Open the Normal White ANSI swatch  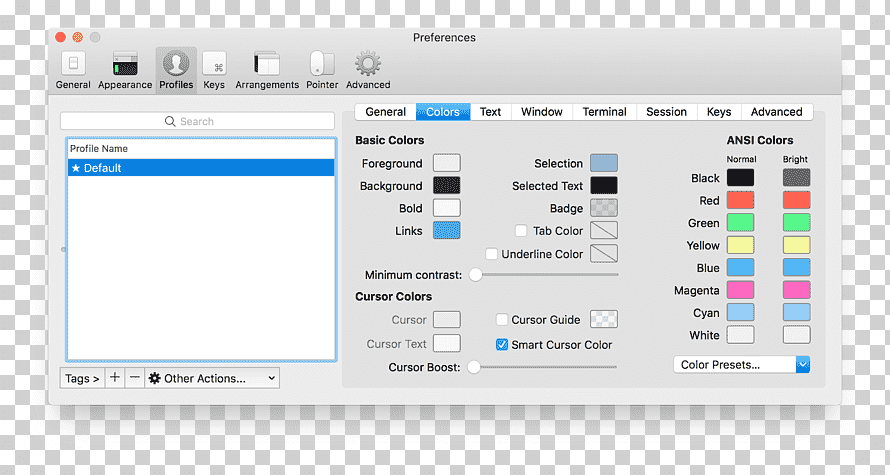[741, 335]
